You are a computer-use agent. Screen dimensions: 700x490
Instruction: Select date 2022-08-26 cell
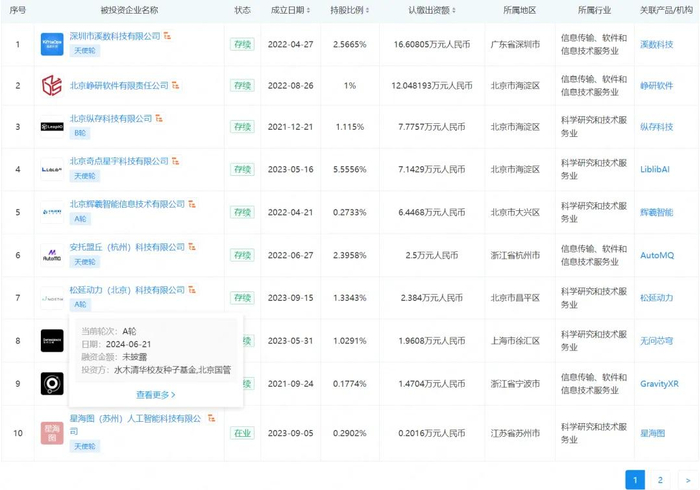[291, 85]
